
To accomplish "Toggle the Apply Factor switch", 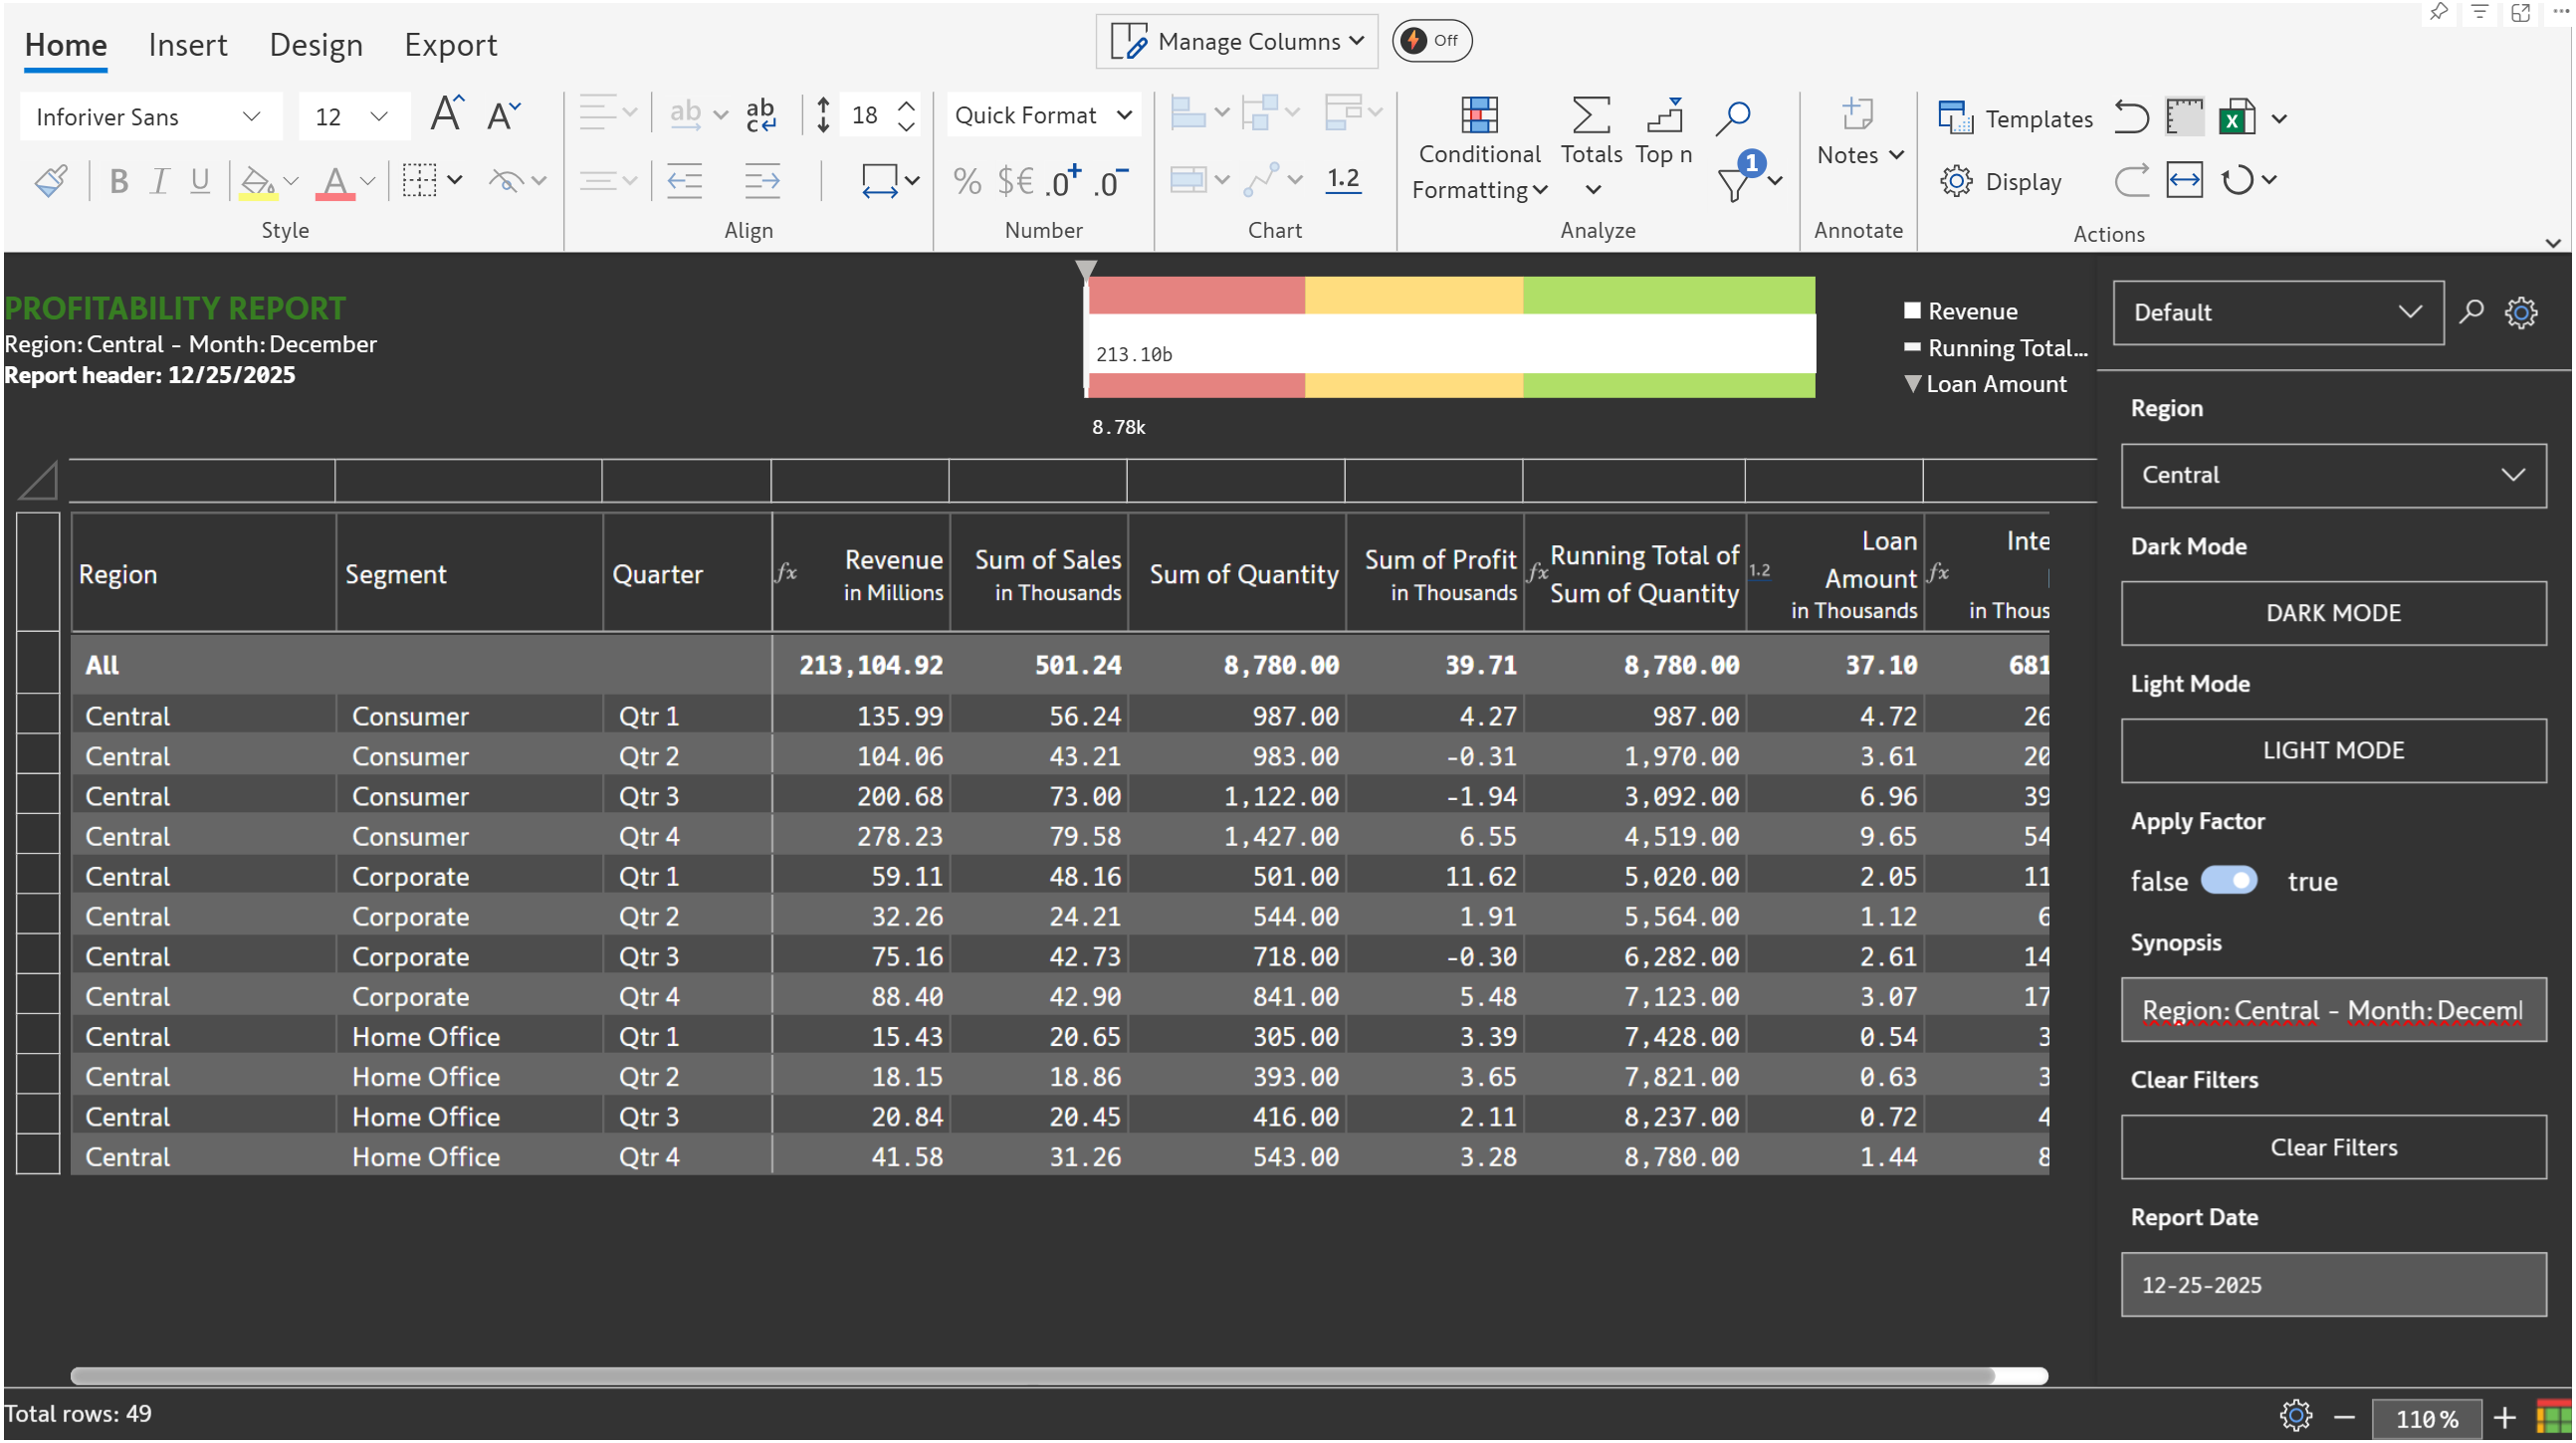I will point(2228,880).
